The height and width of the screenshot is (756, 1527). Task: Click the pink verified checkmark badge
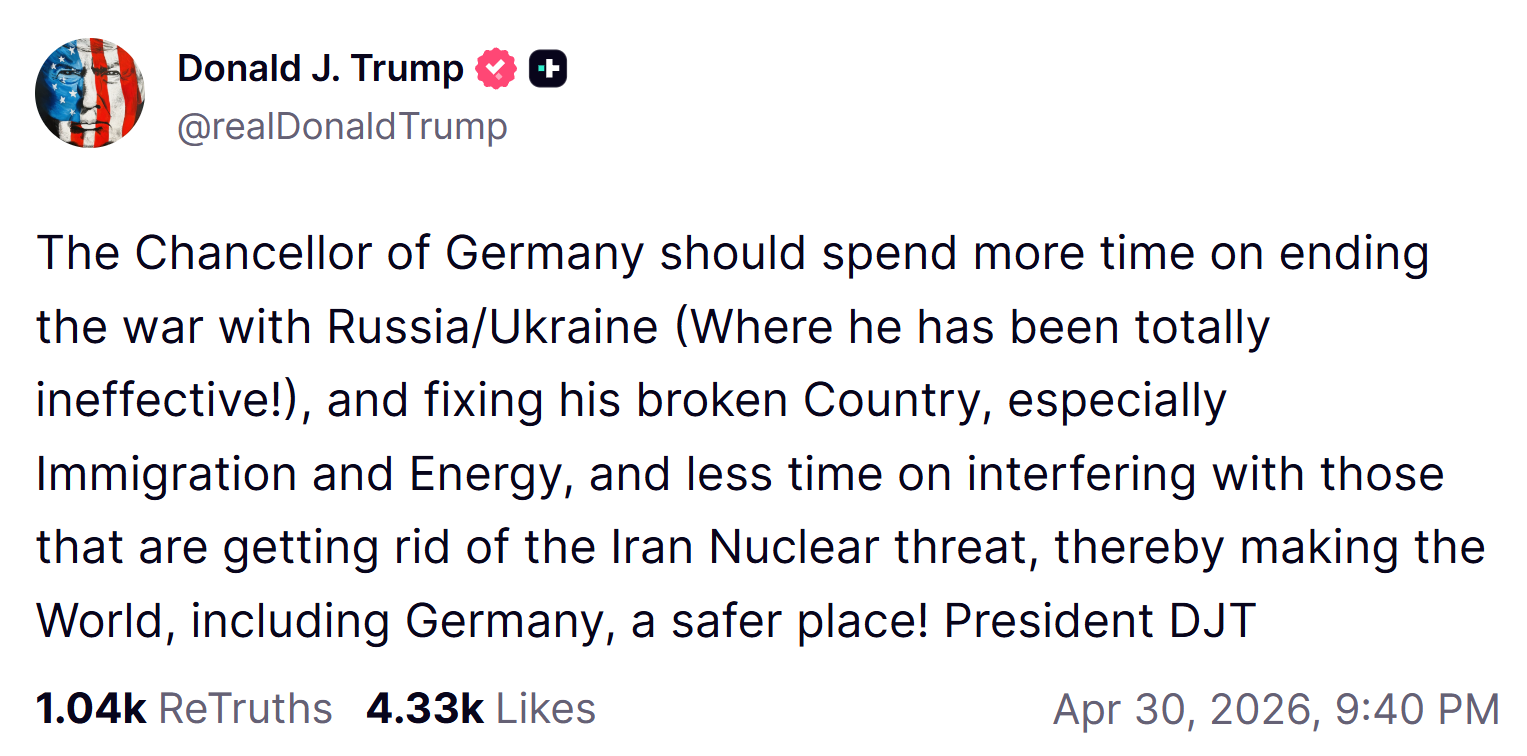496,69
